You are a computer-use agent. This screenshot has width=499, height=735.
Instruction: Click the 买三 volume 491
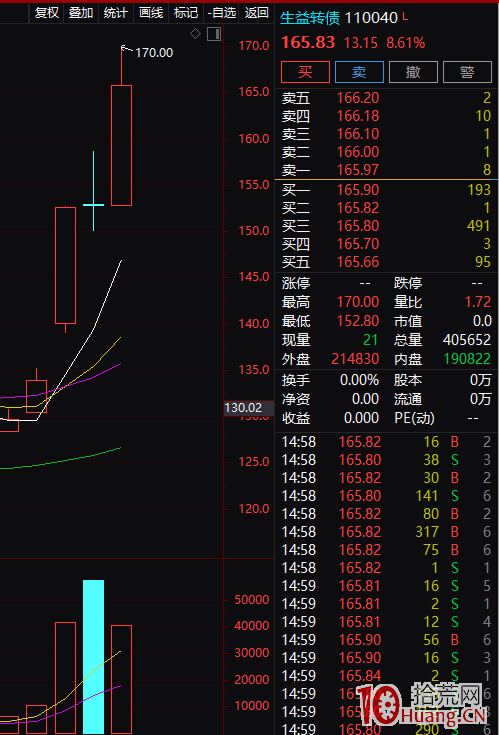(x=479, y=226)
